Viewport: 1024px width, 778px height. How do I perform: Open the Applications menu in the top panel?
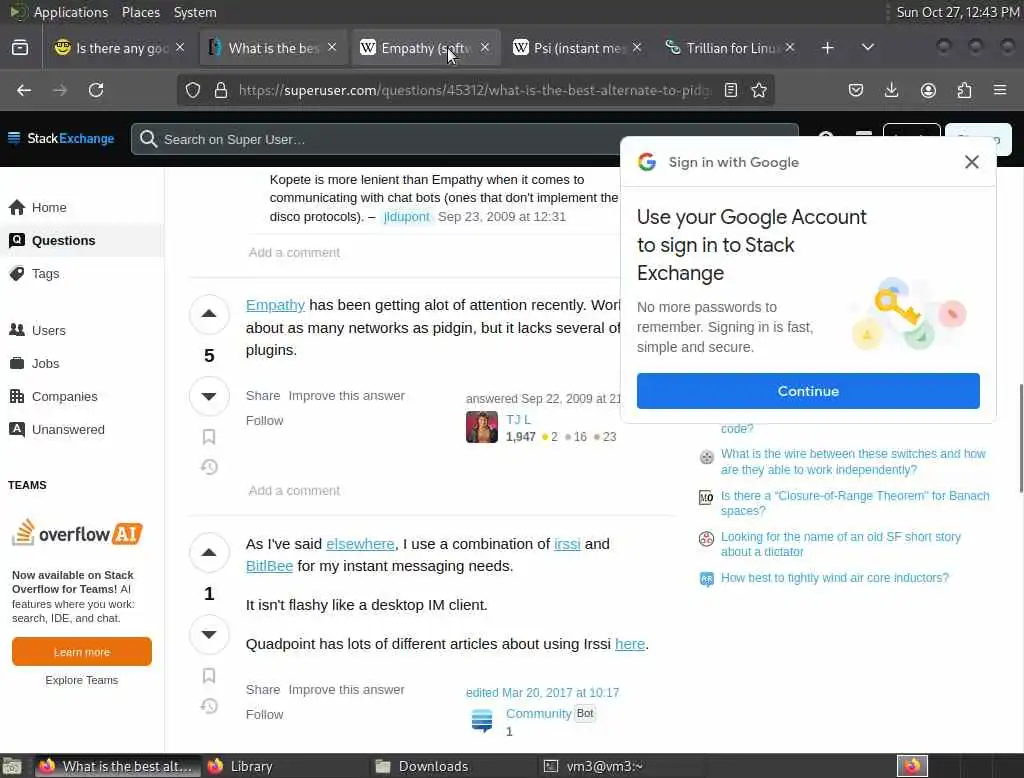pos(71,12)
